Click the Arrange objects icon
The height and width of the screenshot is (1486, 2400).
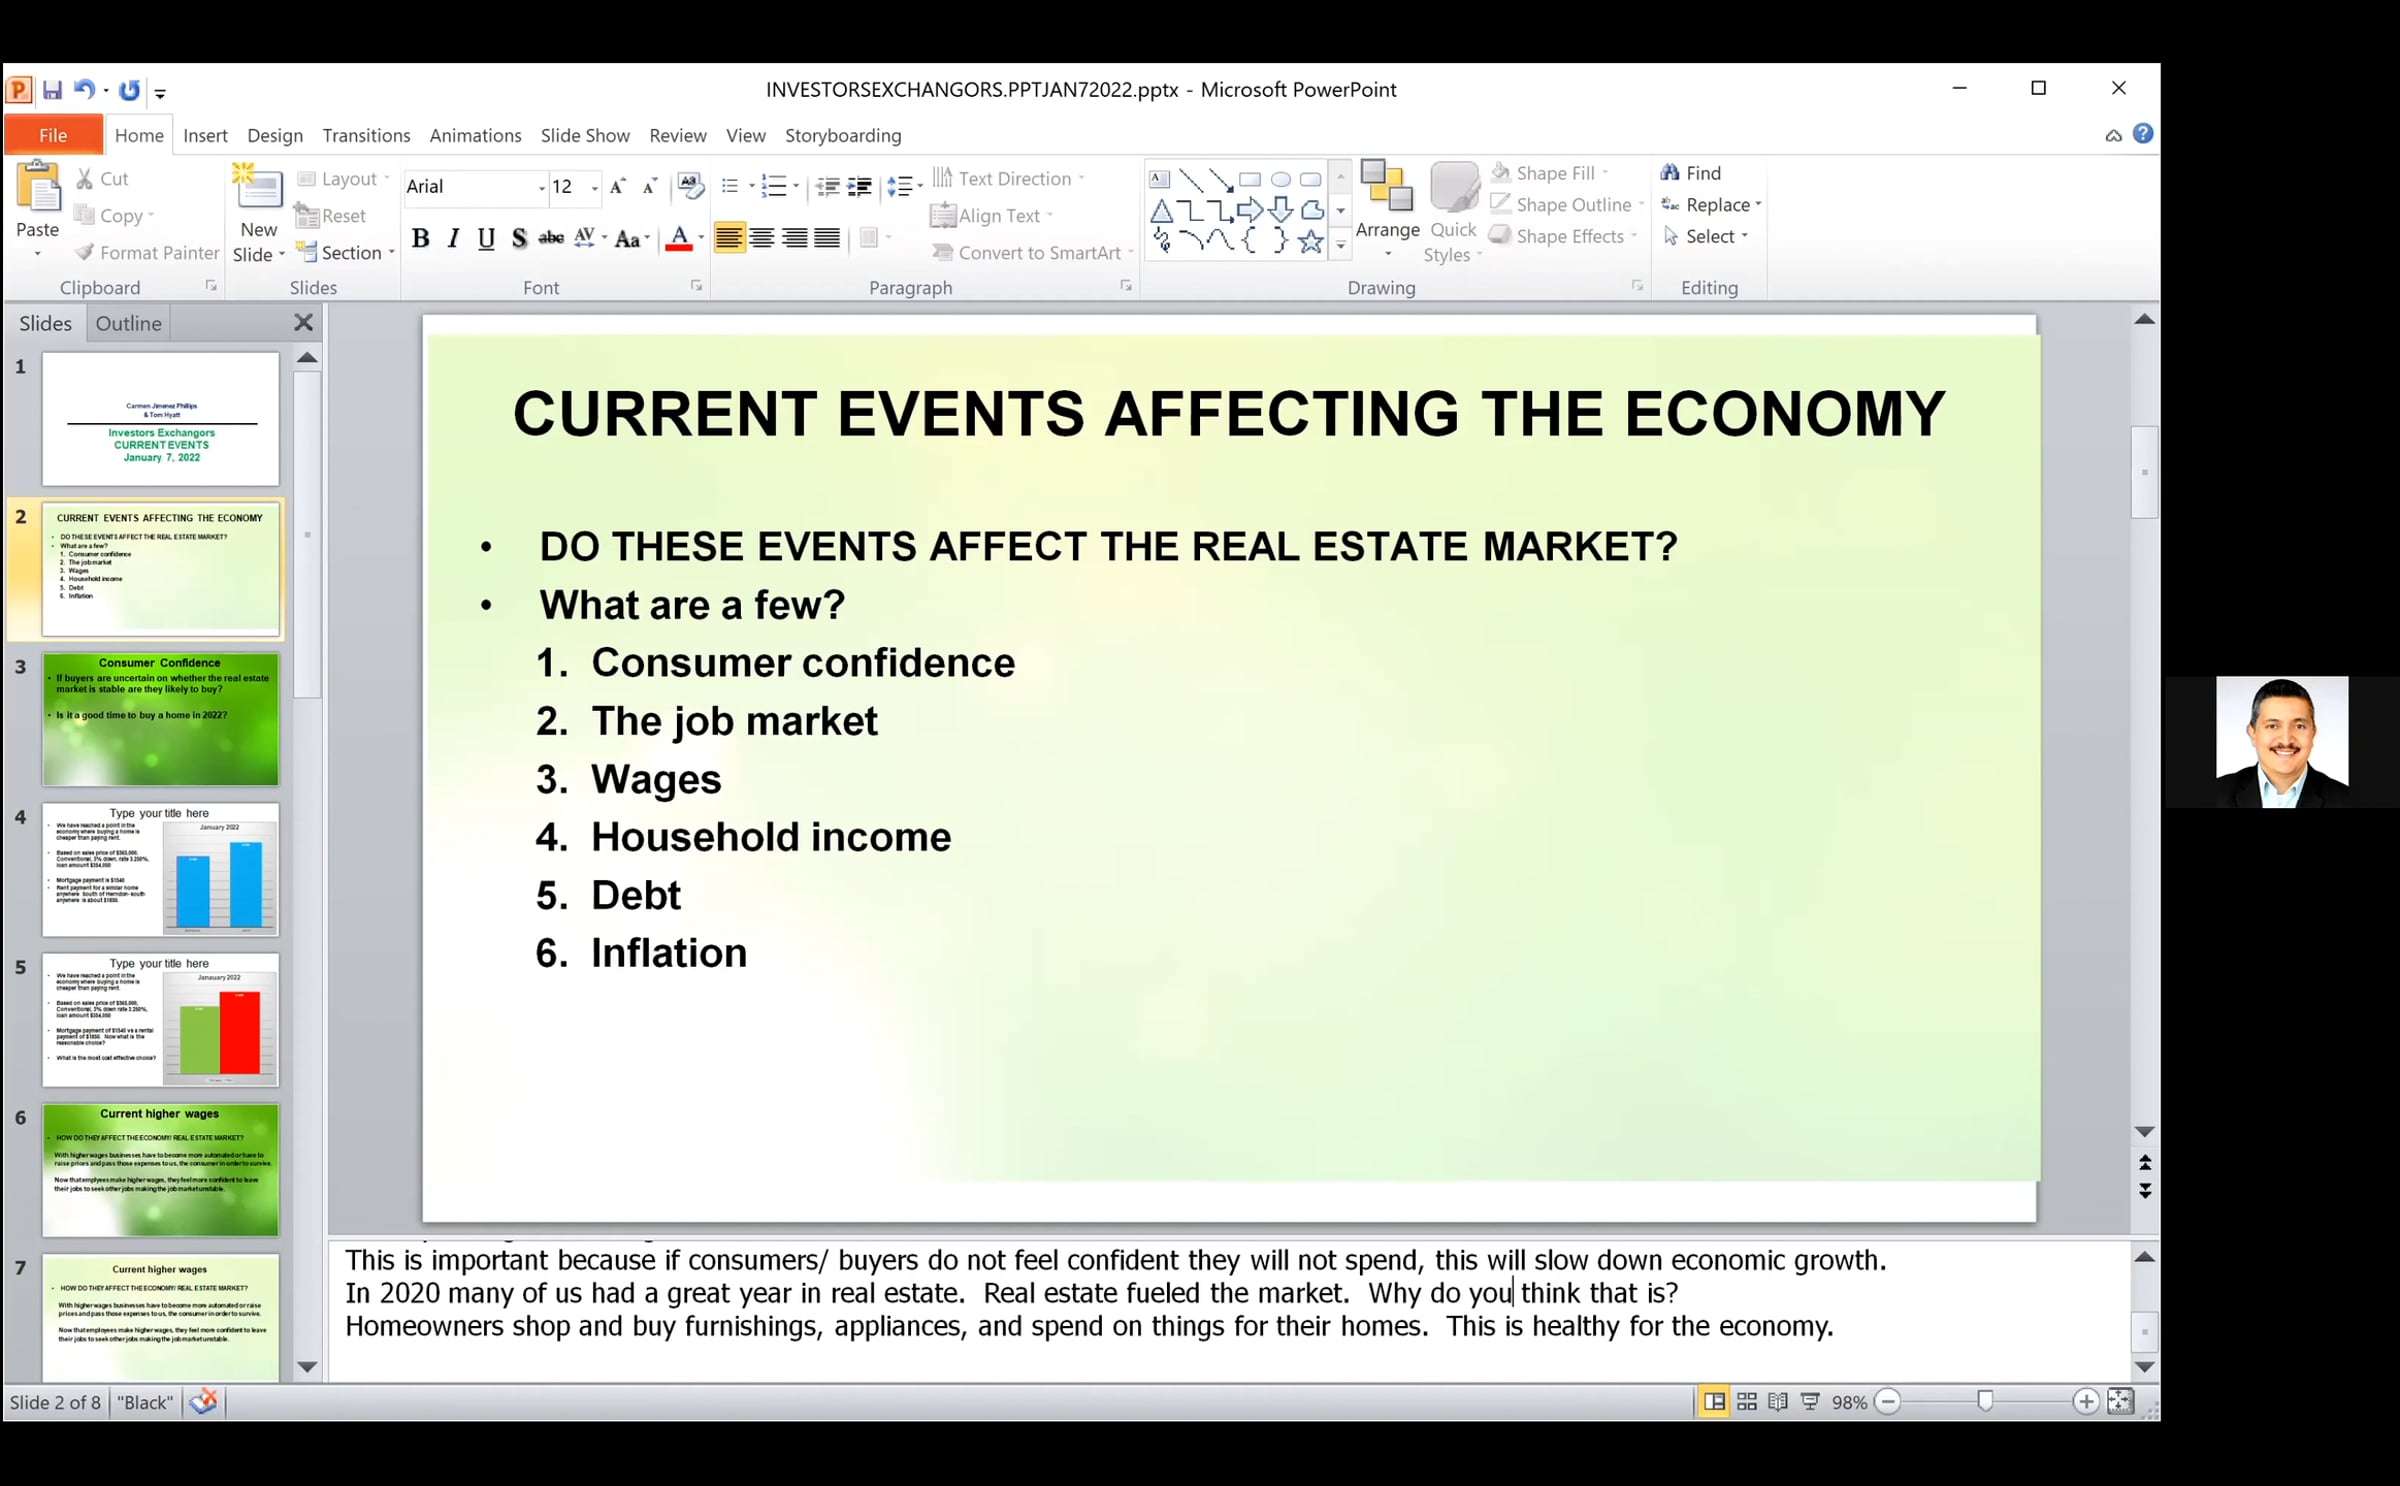[x=1387, y=188]
